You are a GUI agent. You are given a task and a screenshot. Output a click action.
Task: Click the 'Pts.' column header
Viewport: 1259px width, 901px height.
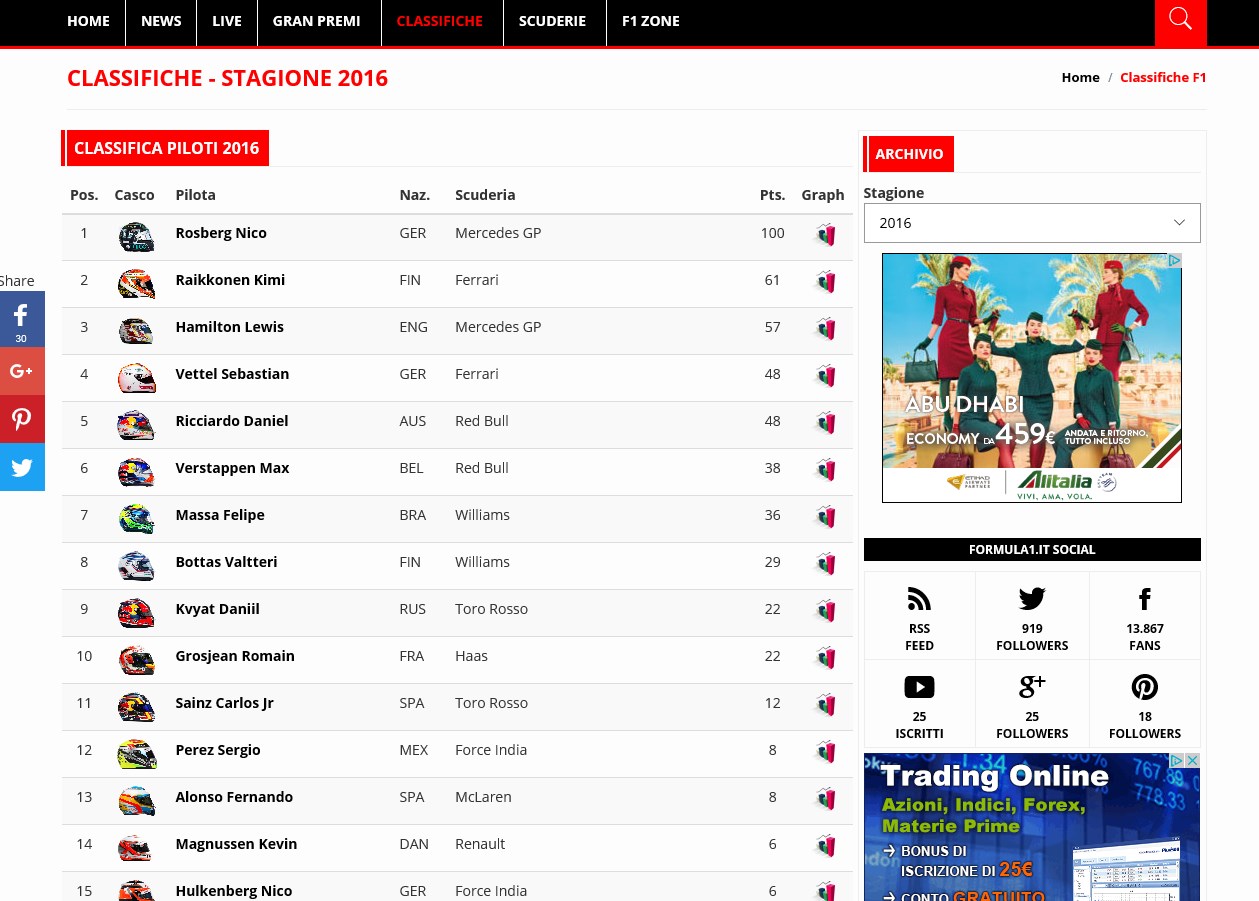pos(772,195)
